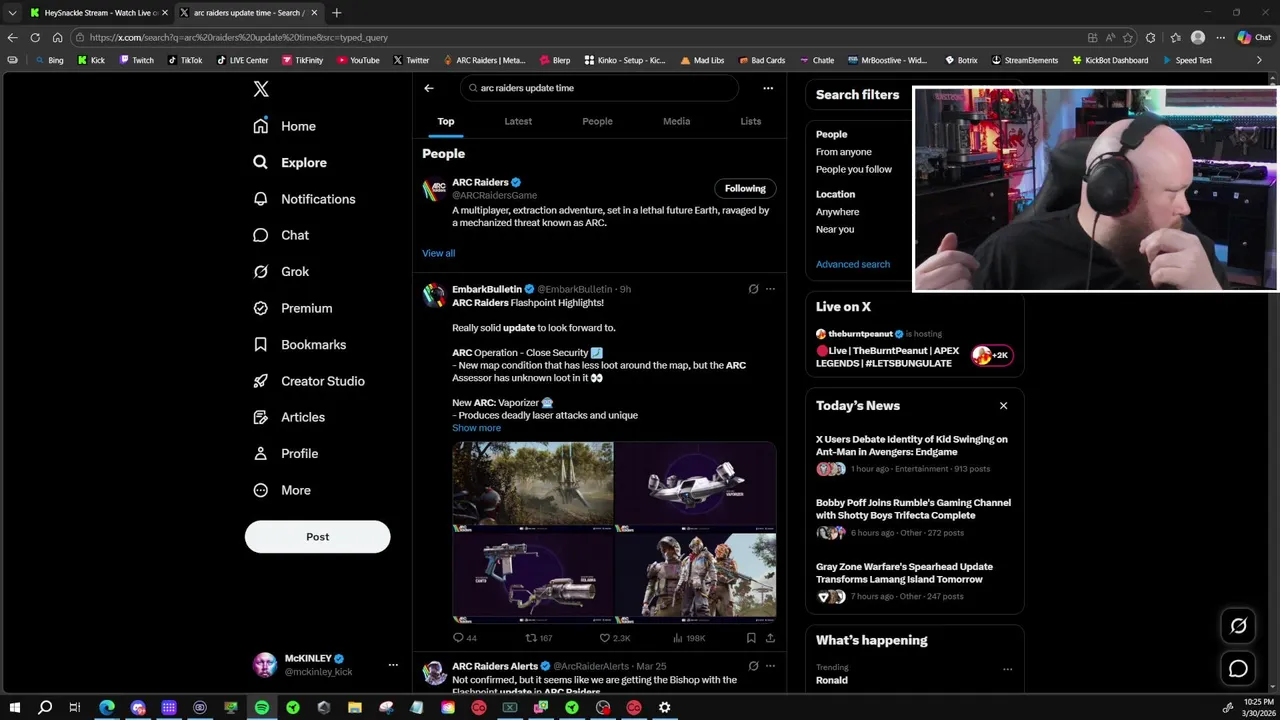Open ARC Raiders Meta bookmark
1280x720 pixels.
(x=484, y=60)
